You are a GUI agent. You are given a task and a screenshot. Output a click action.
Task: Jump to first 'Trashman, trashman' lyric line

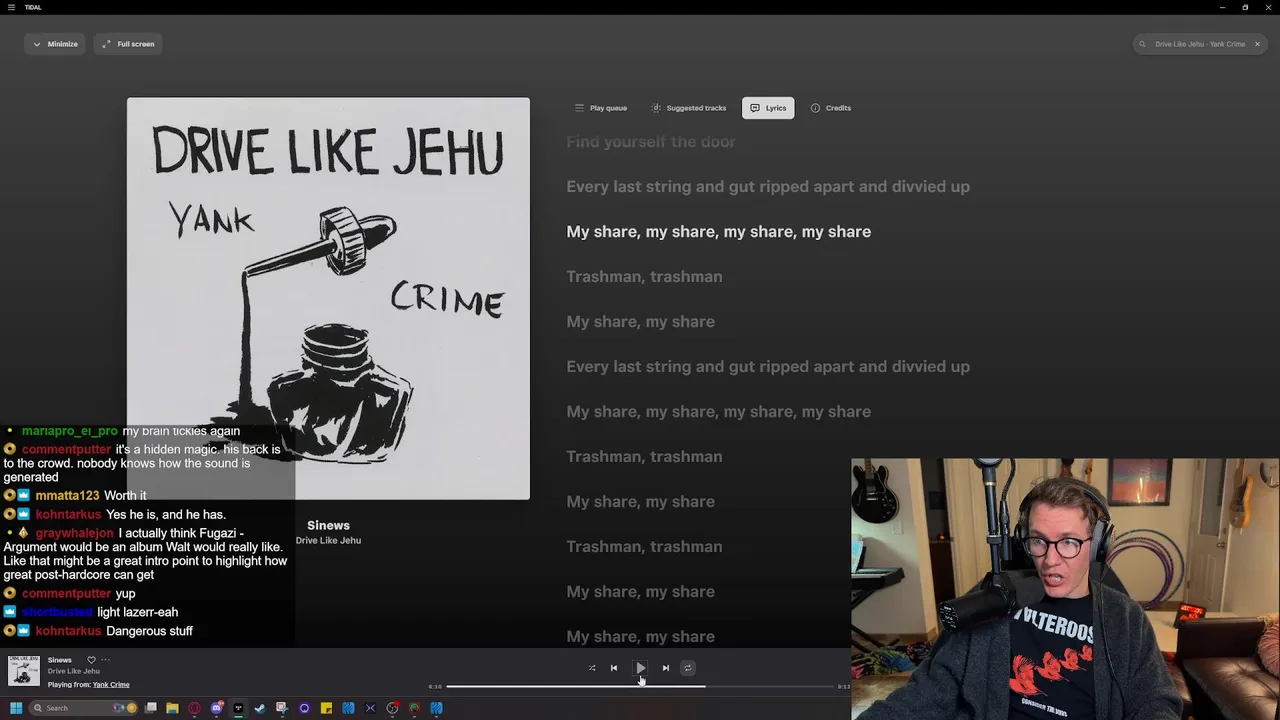tap(644, 277)
